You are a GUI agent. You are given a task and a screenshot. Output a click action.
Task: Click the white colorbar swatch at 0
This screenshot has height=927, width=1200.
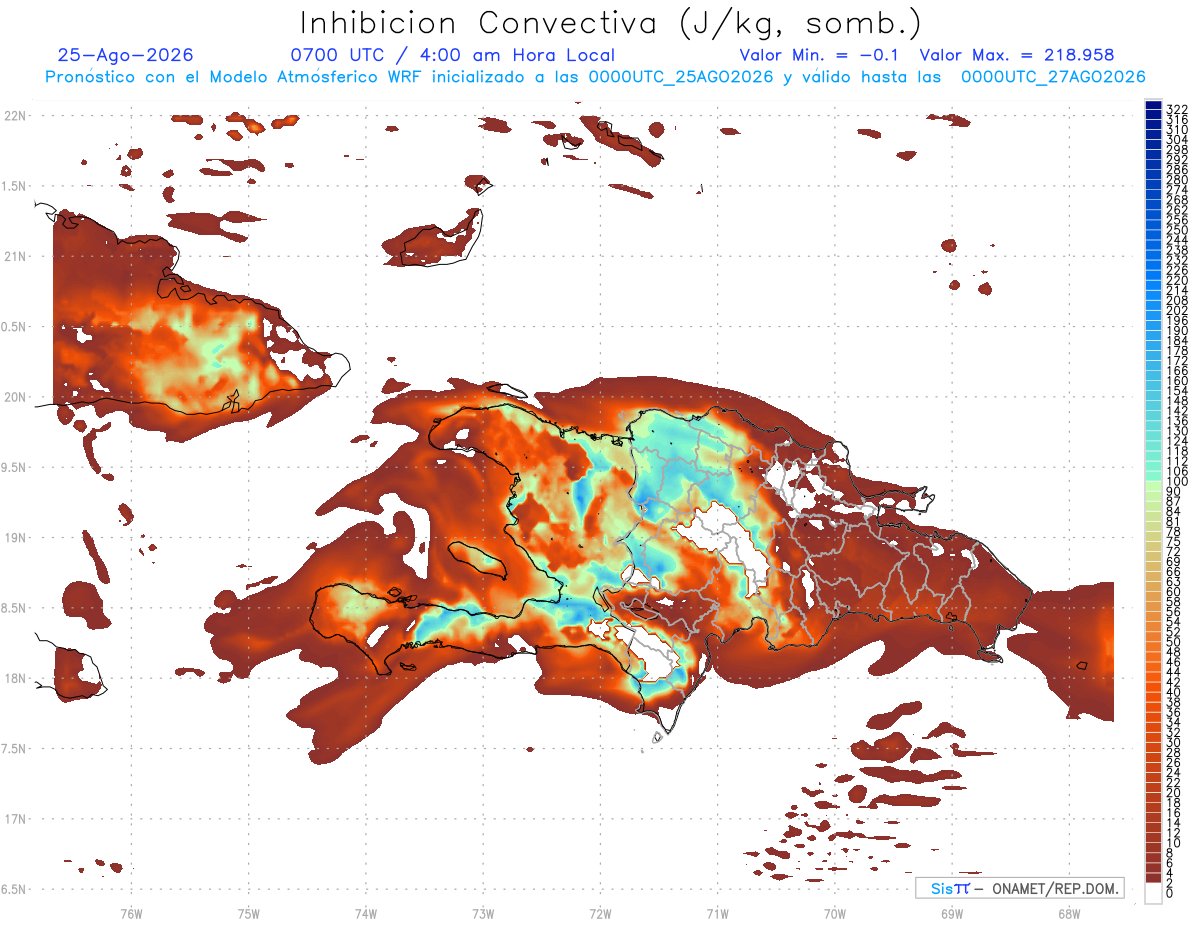1153,893
